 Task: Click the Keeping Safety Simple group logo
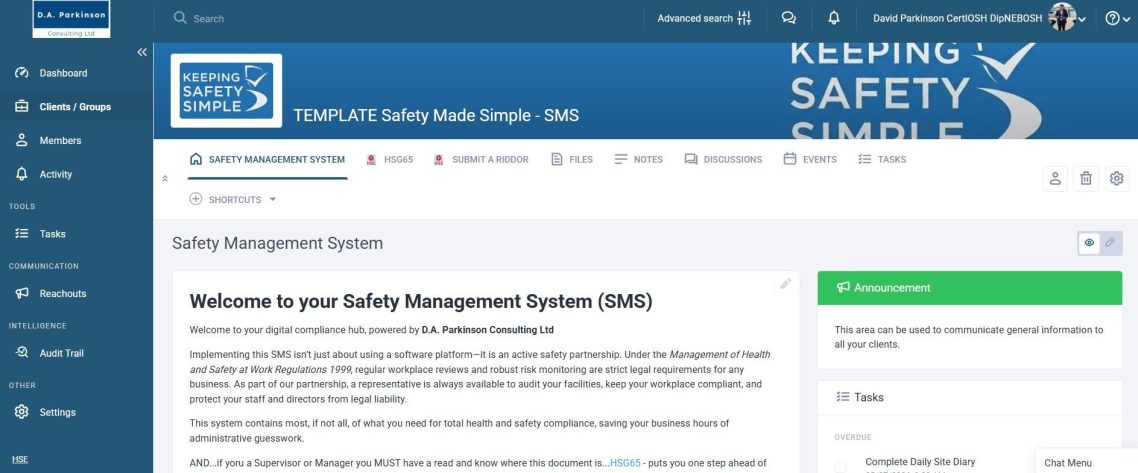point(226,91)
